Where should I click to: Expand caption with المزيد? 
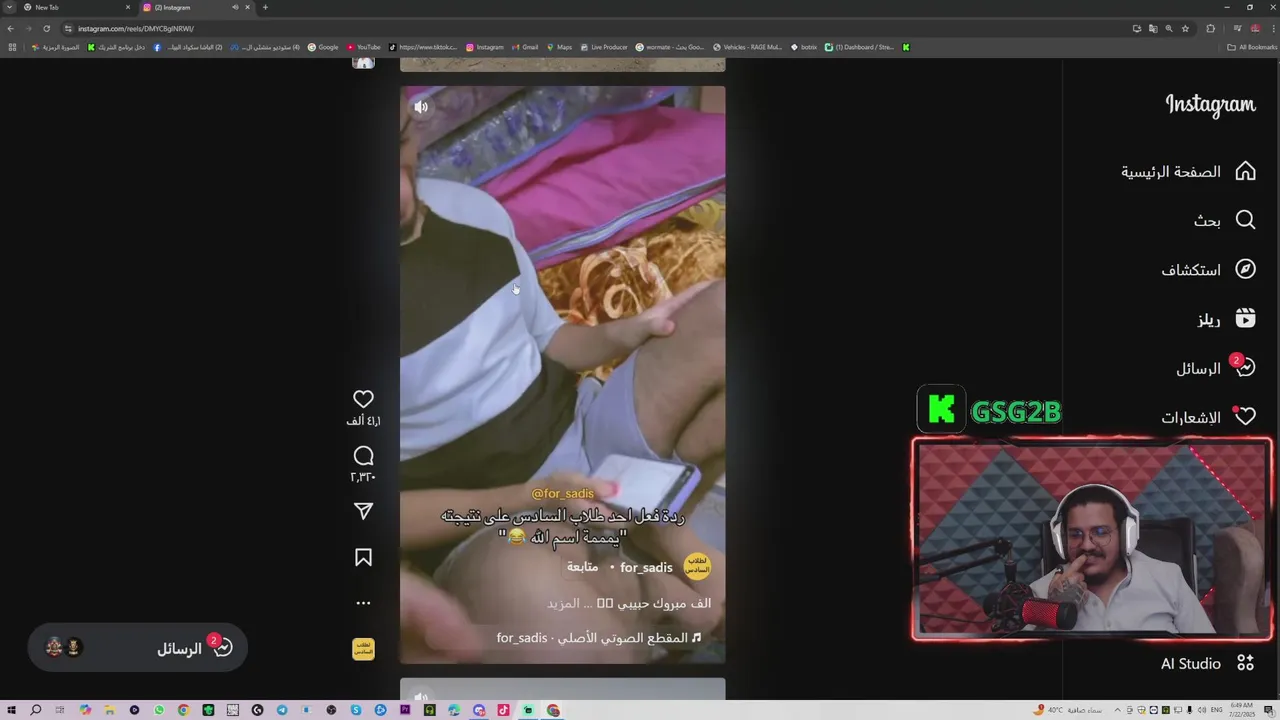tap(564, 603)
